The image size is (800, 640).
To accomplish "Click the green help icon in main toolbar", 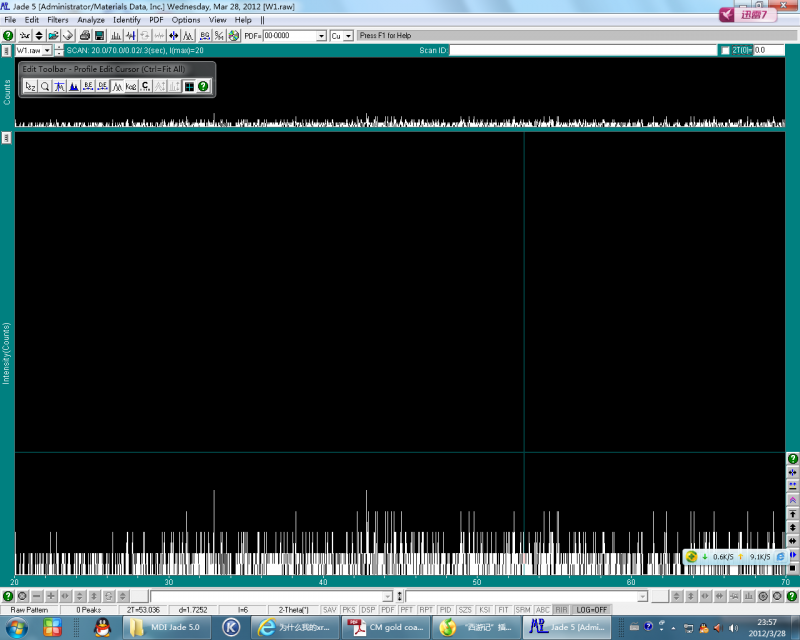I will coord(8,36).
